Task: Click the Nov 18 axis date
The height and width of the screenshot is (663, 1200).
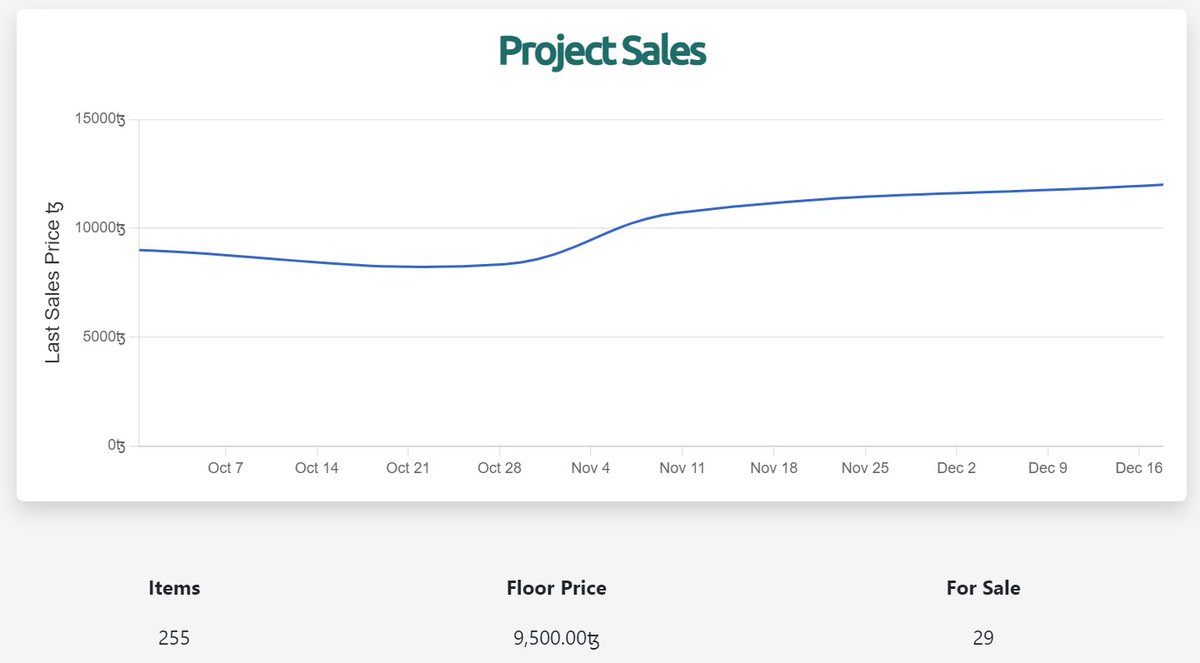Action: (x=773, y=468)
